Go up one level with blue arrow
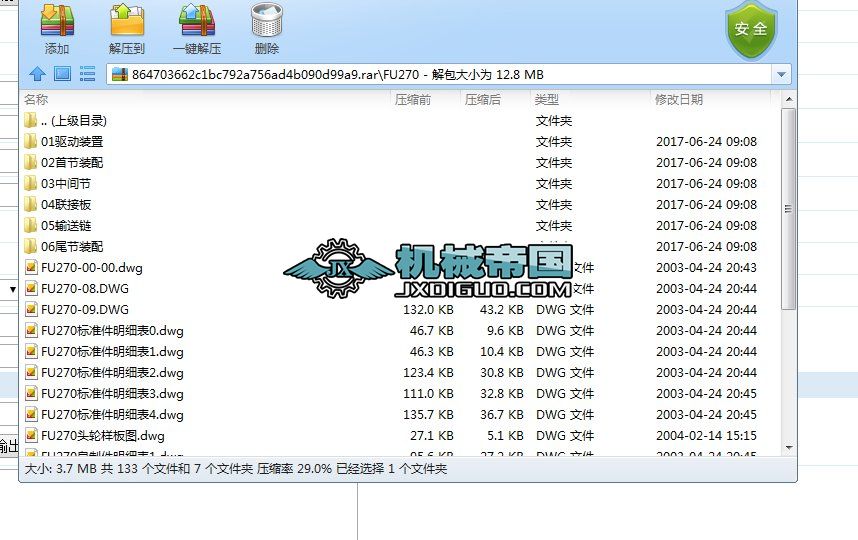Viewport: 858px width, 540px height. pos(37,74)
